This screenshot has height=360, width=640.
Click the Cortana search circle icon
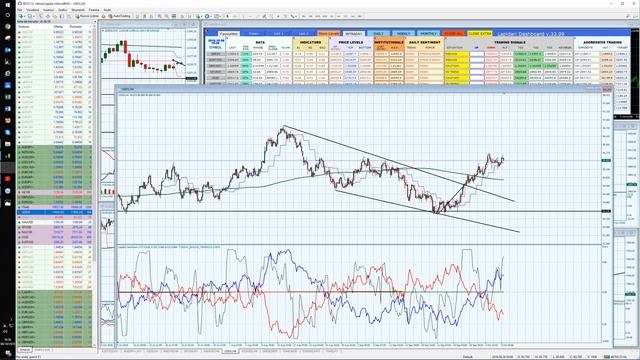(7, 15)
